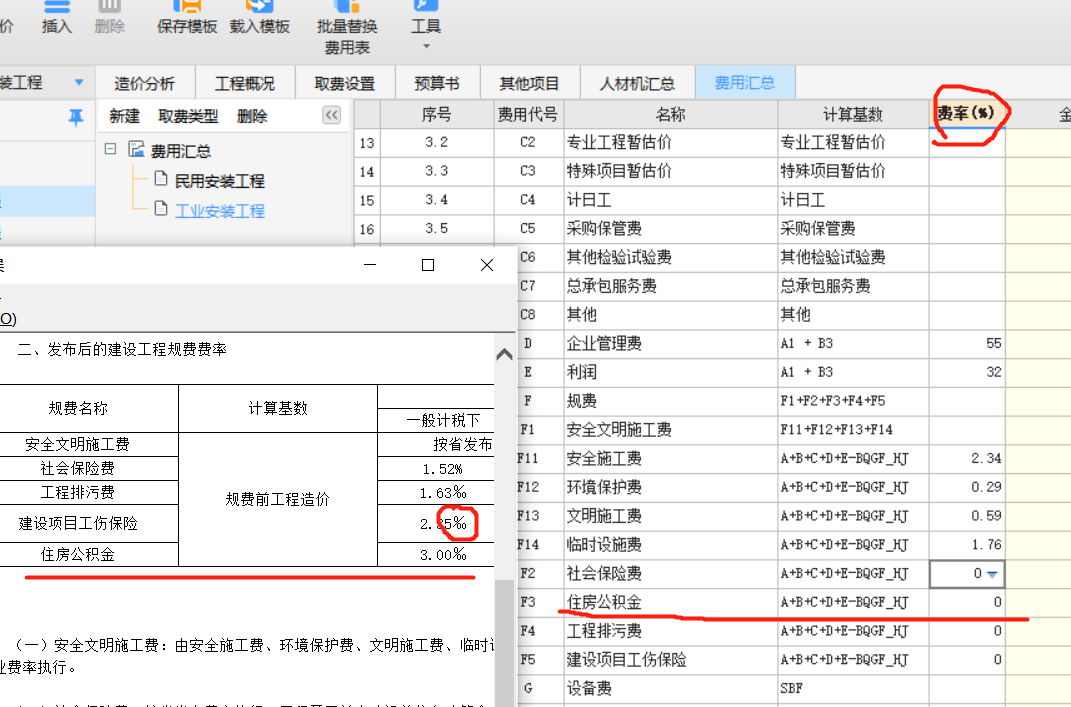Screen dimensions: 1071x707
Task: Click 删除 in the tree panel
Action: (252, 117)
